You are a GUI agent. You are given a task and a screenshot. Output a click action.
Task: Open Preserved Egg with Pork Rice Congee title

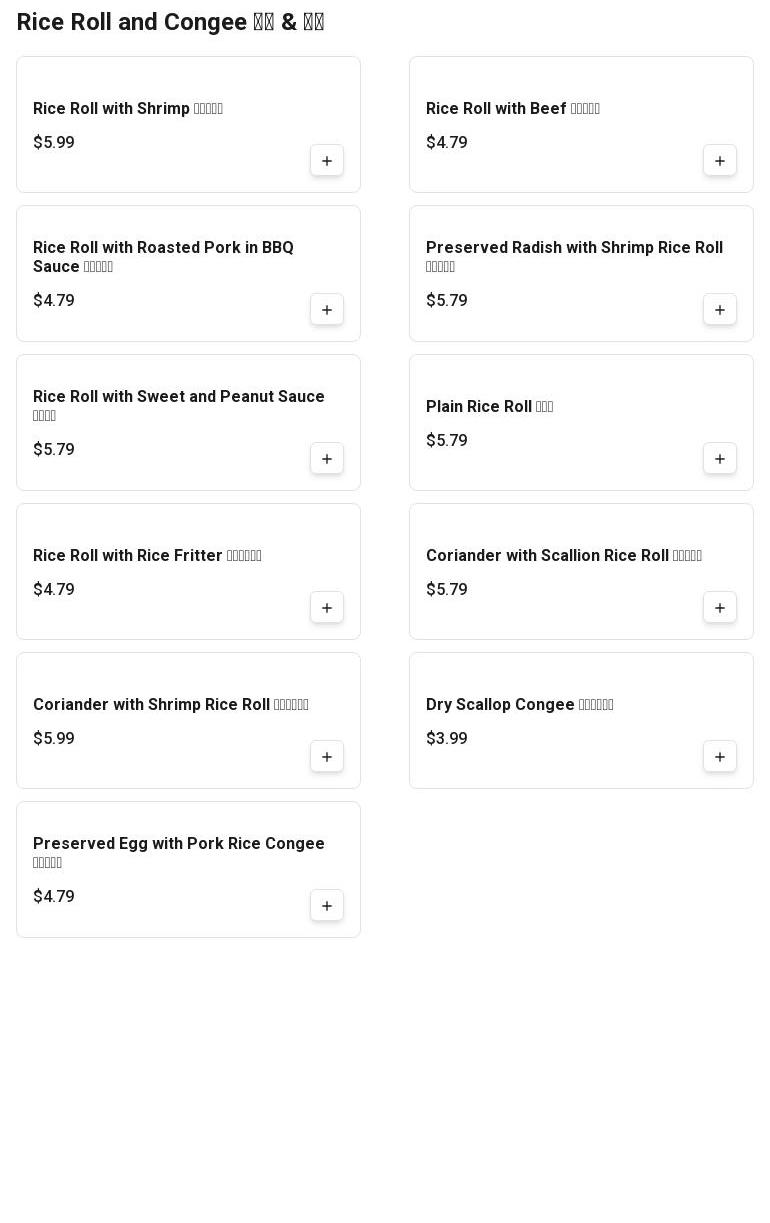[179, 844]
